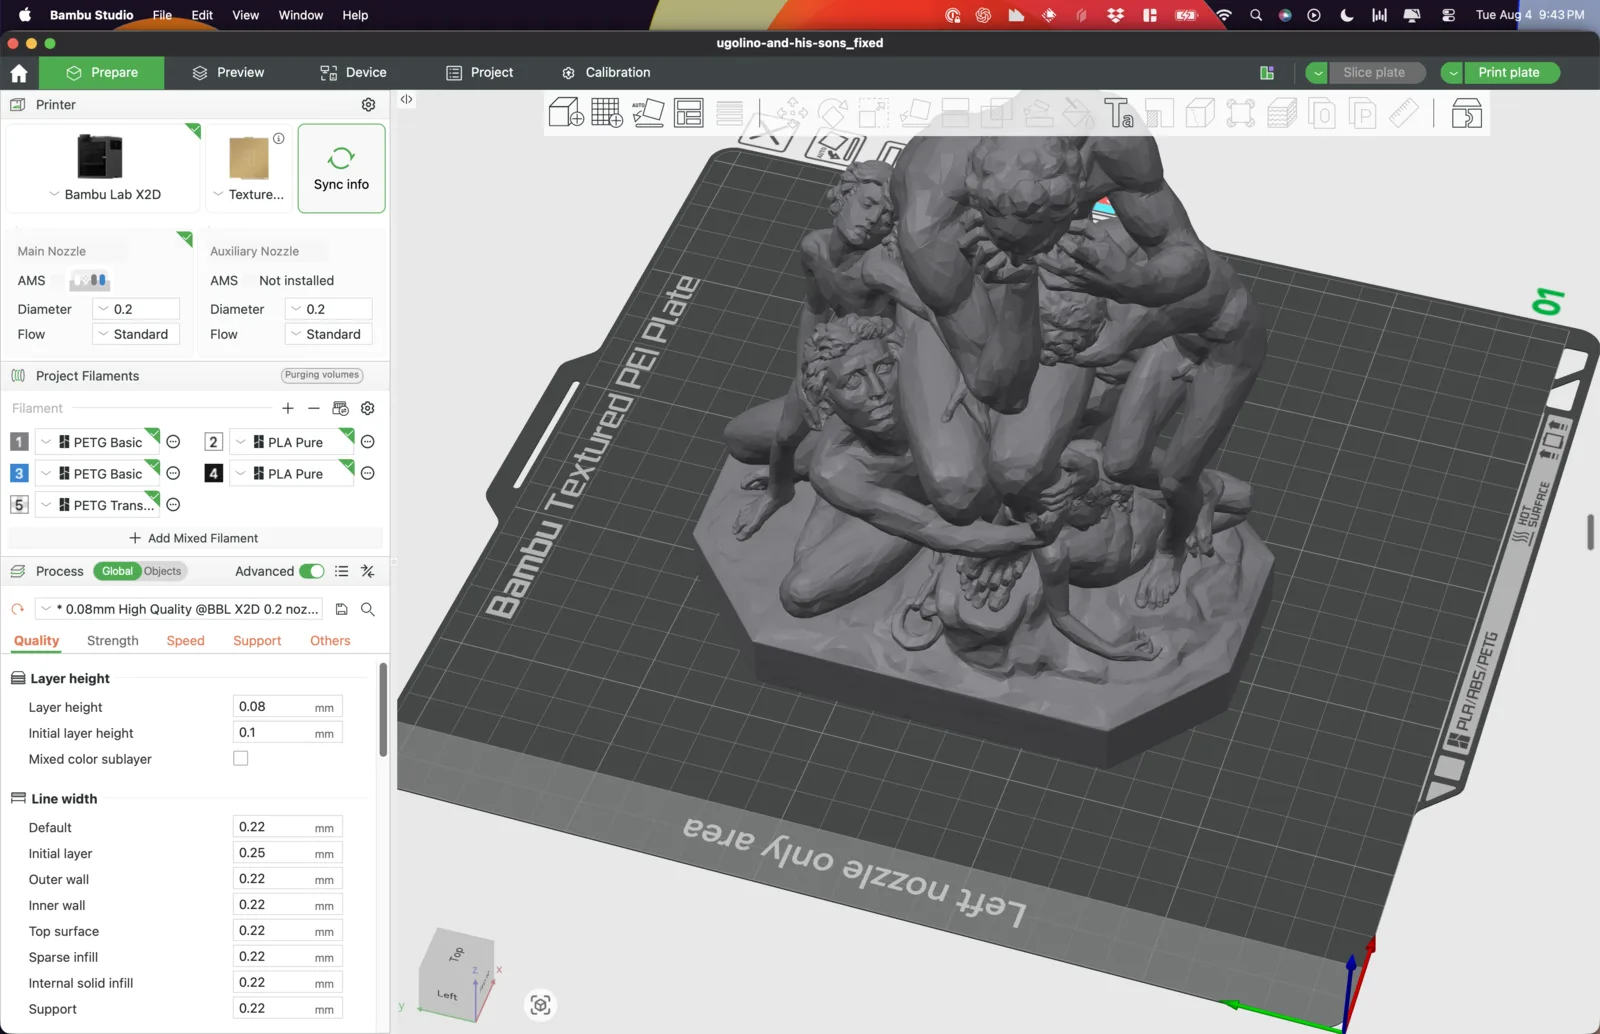Click the compare presets list icon
Screen dimensions: 1600x1034
tap(342, 571)
